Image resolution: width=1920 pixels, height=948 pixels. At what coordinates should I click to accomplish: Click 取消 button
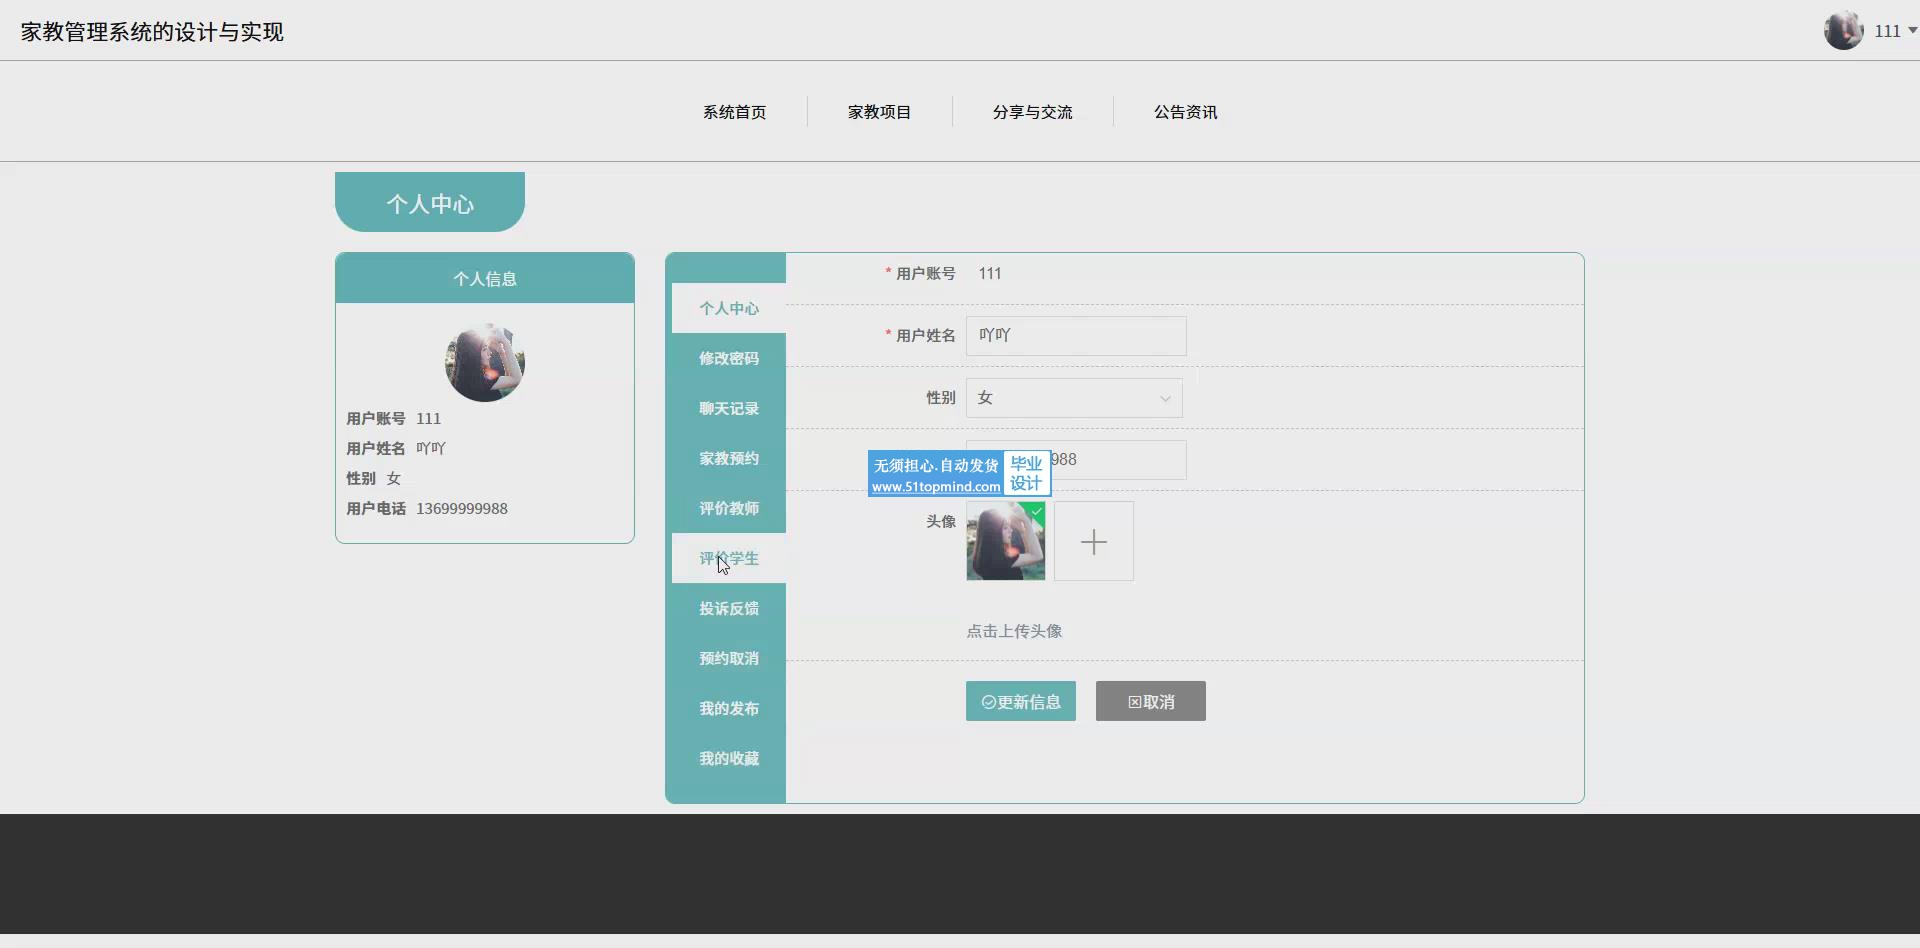click(1151, 701)
